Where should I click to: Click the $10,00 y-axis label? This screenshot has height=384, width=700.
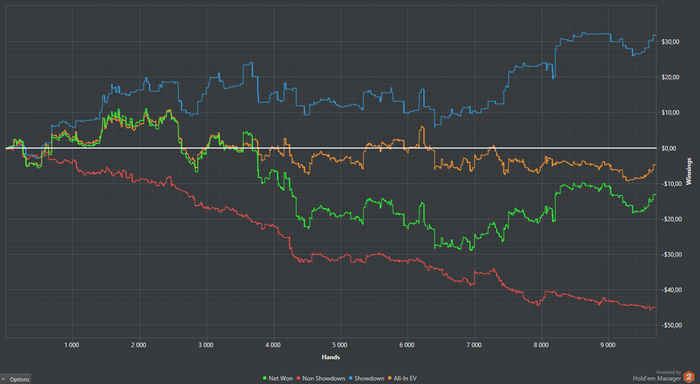(670, 113)
